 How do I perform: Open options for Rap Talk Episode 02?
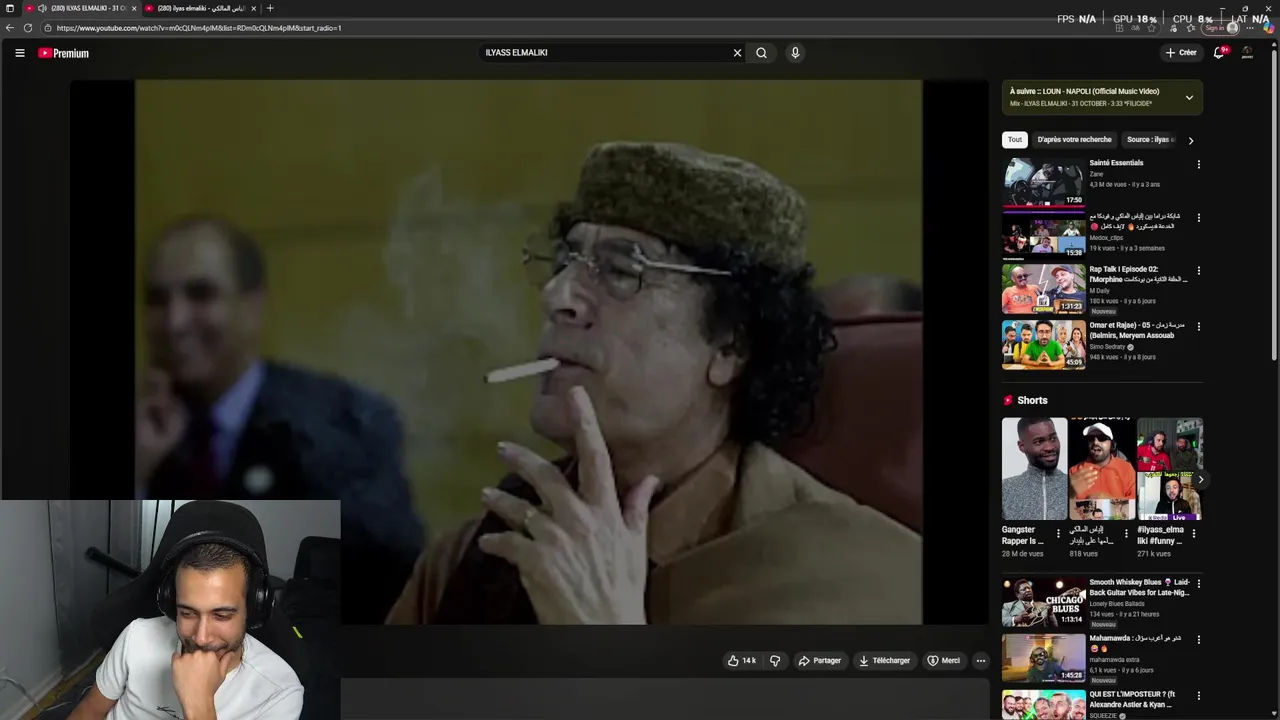[1199, 271]
